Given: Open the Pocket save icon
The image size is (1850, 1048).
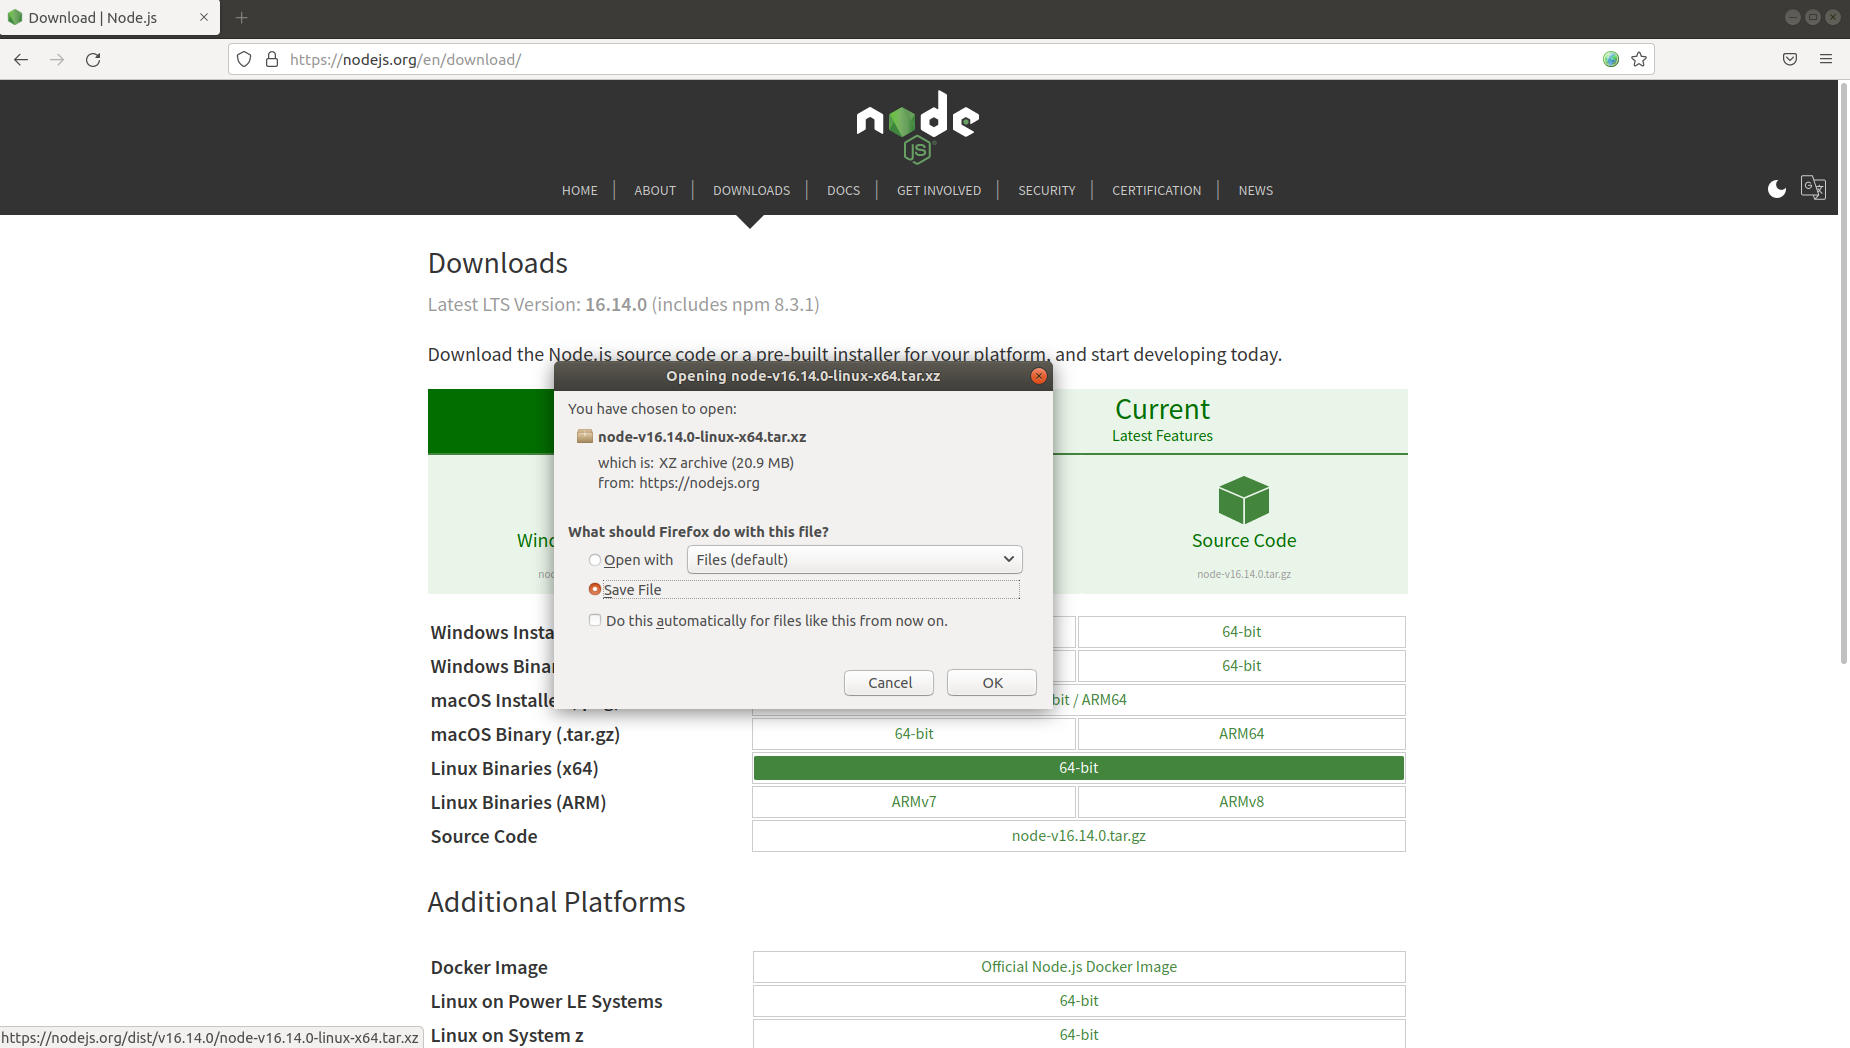Looking at the screenshot, I should pyautogui.click(x=1790, y=59).
